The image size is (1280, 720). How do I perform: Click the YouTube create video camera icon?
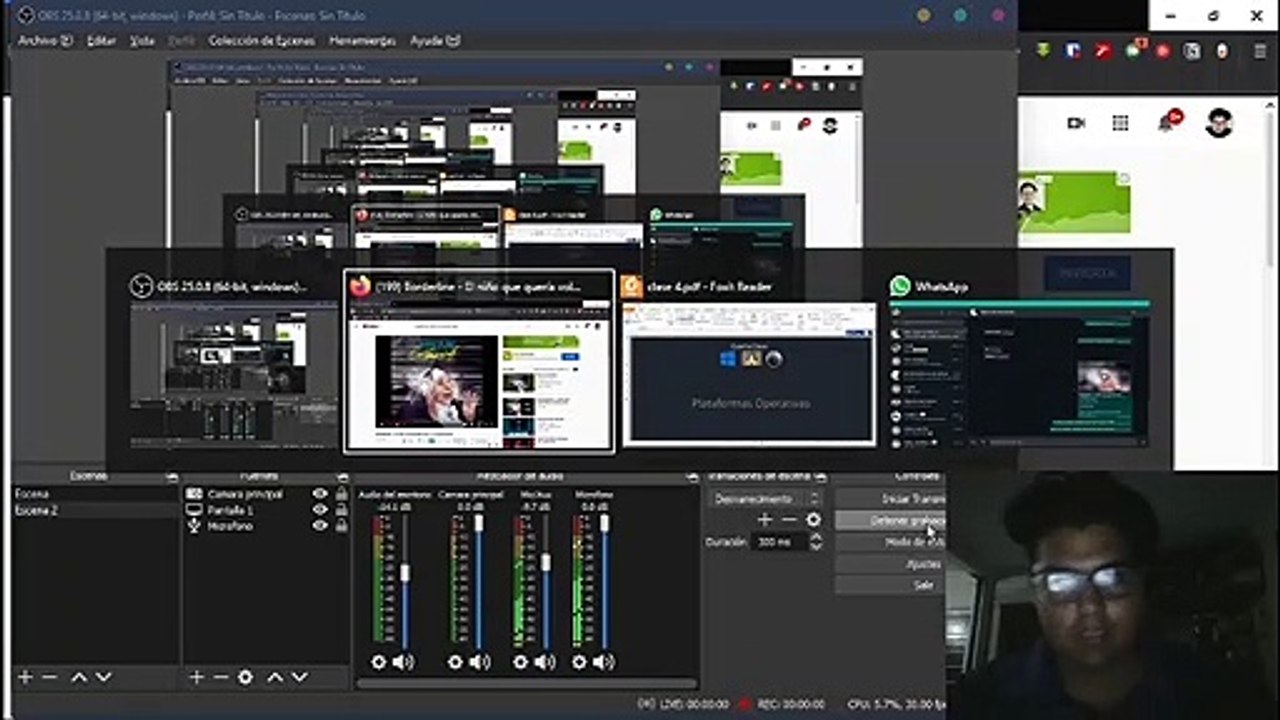(x=1076, y=123)
